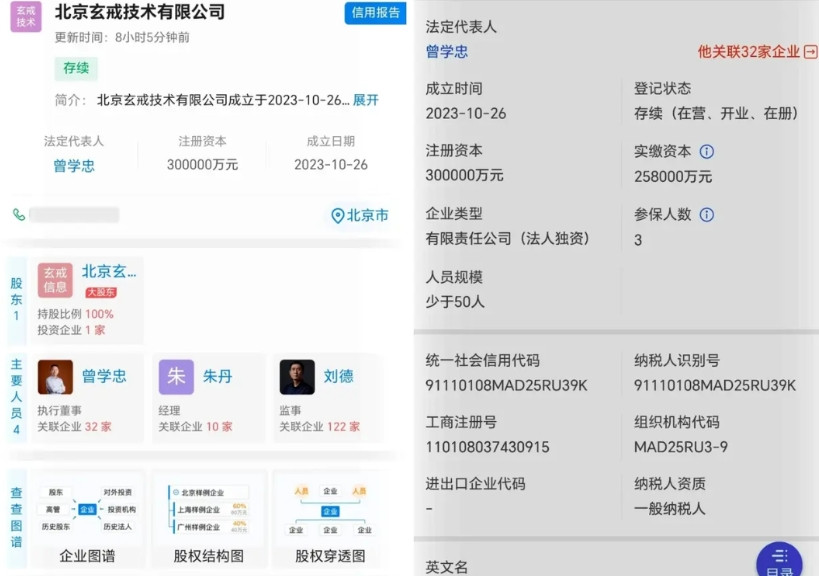
Task: Click 持股比例 100% text
Action: [x=76, y=314]
